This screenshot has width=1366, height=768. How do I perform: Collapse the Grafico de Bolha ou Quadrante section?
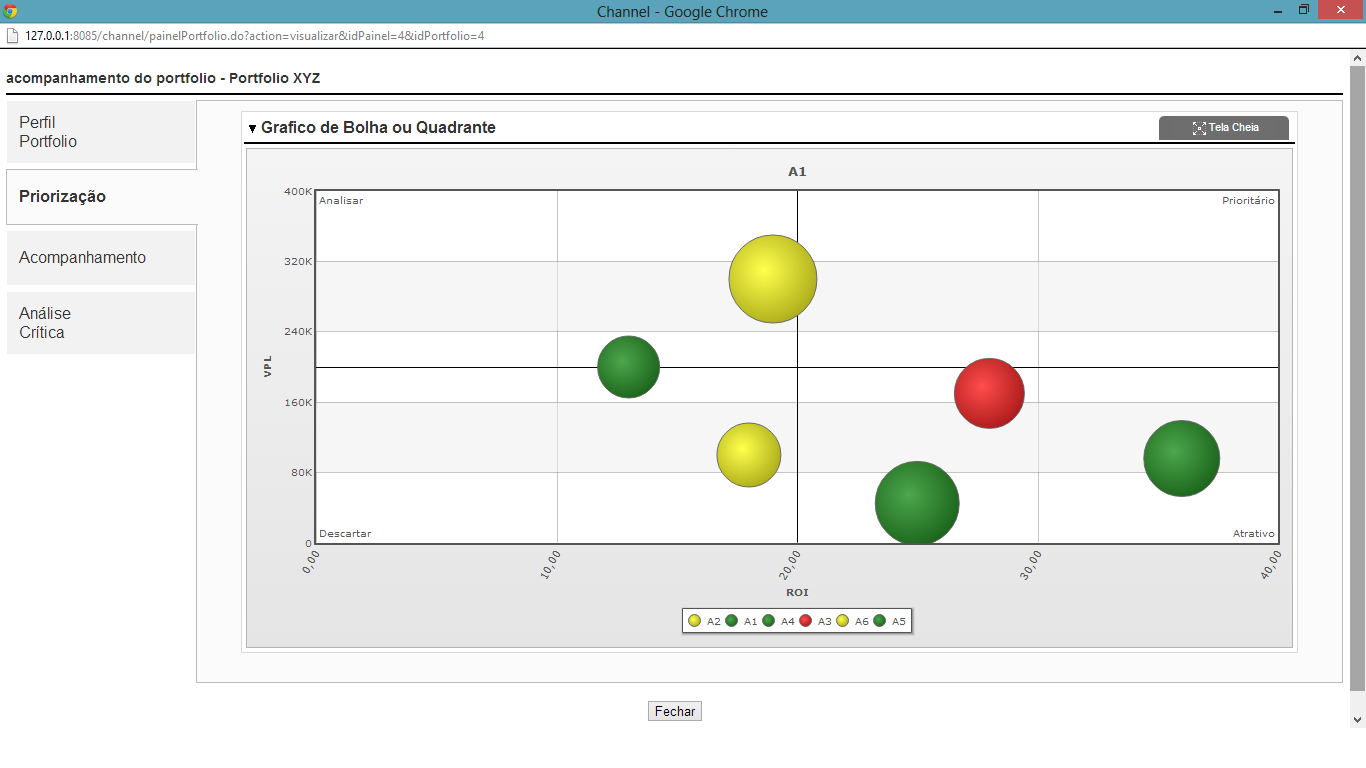[252, 129]
